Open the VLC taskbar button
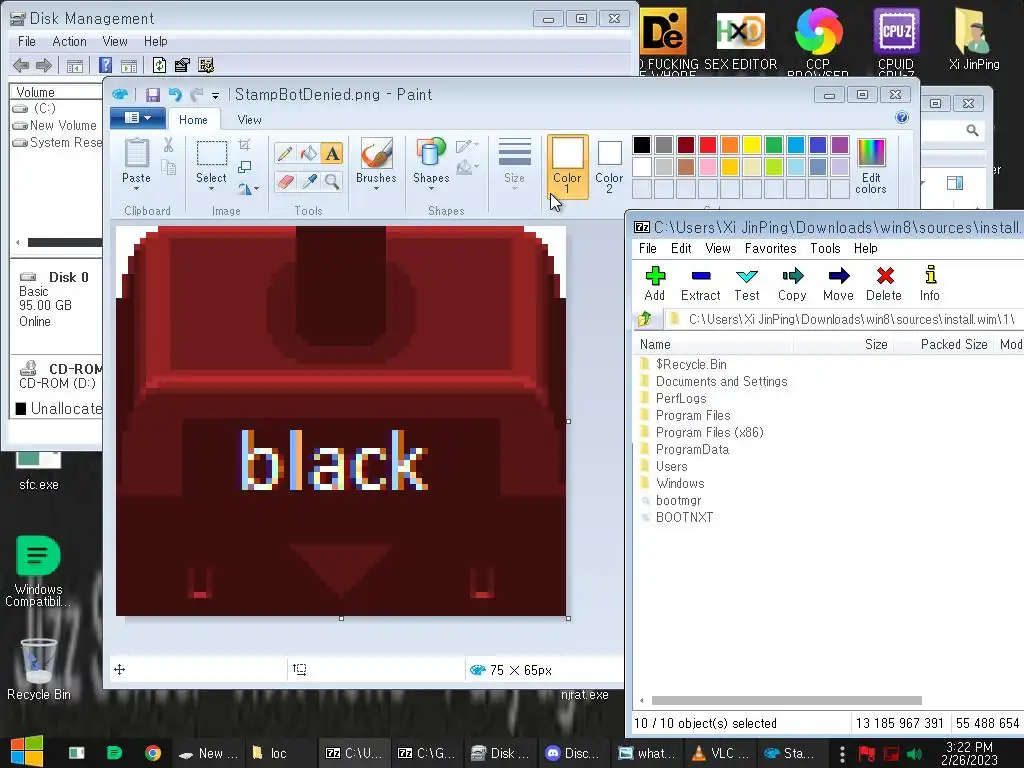The height and width of the screenshot is (768, 1024). click(720, 753)
